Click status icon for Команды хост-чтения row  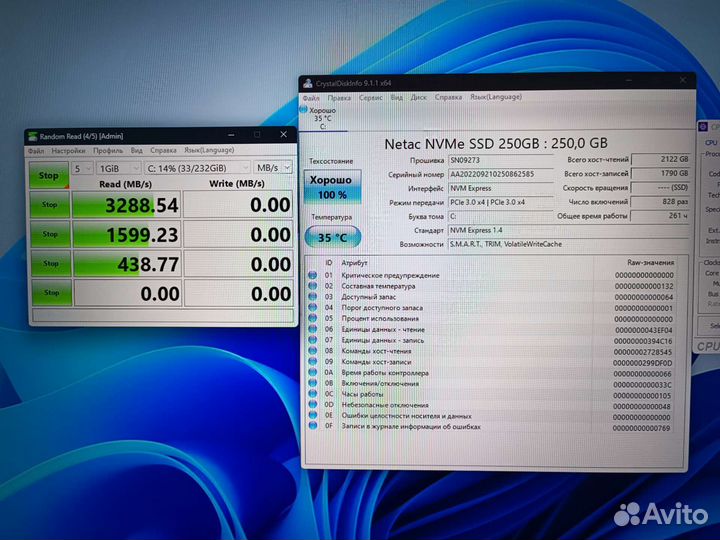tap(313, 350)
